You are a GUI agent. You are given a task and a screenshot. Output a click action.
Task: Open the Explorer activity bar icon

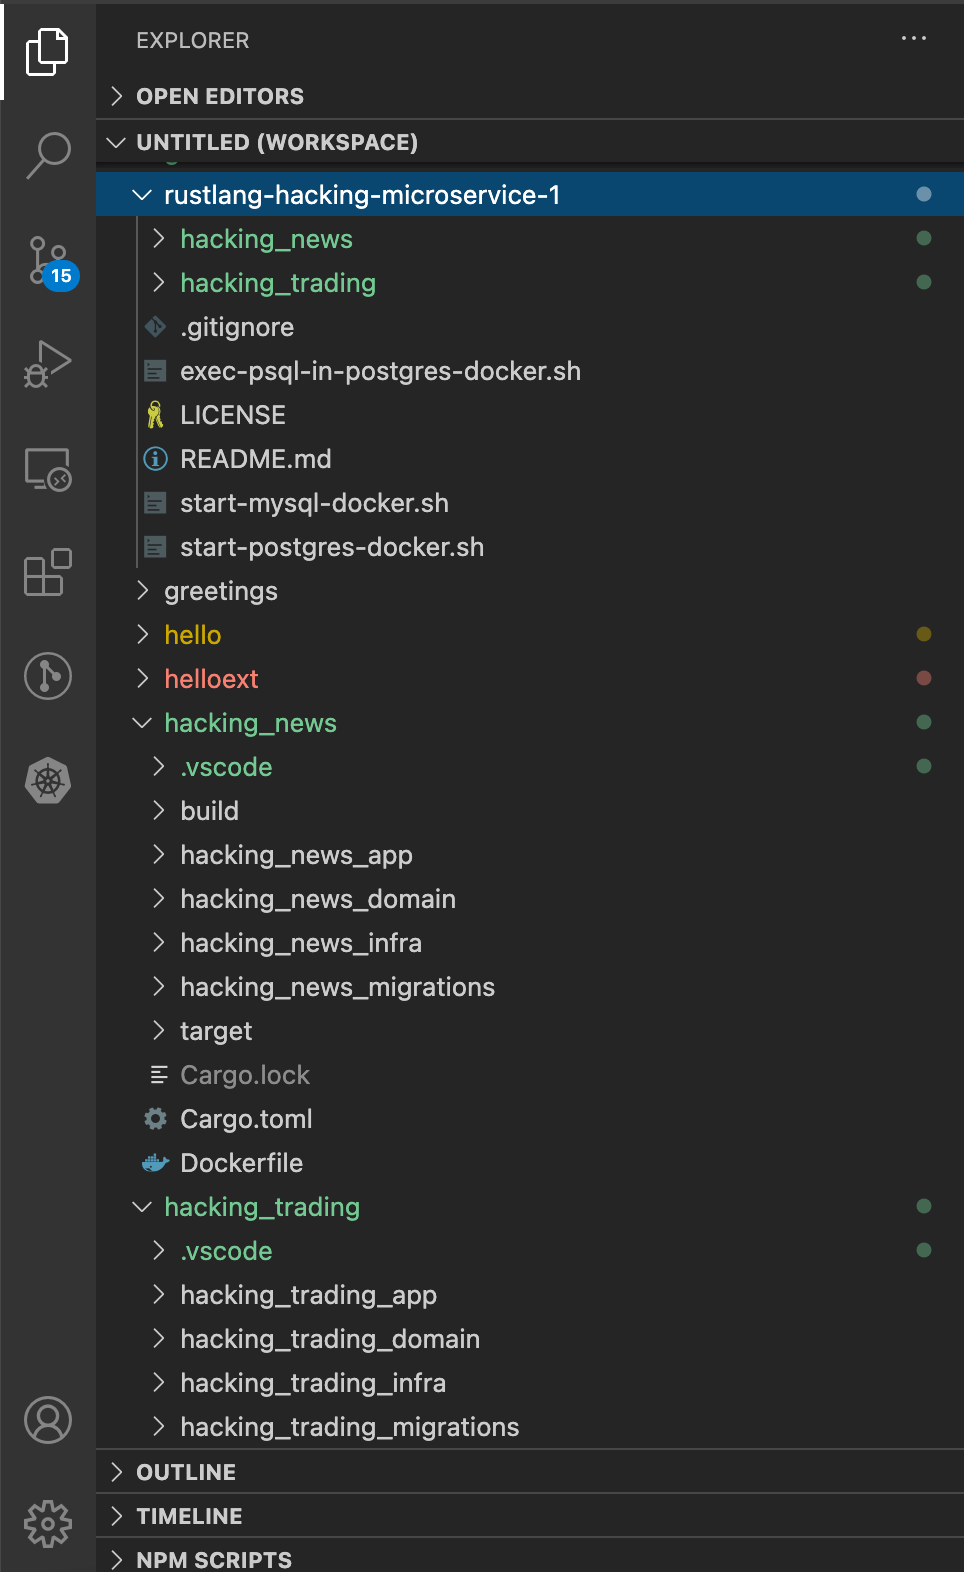click(47, 52)
